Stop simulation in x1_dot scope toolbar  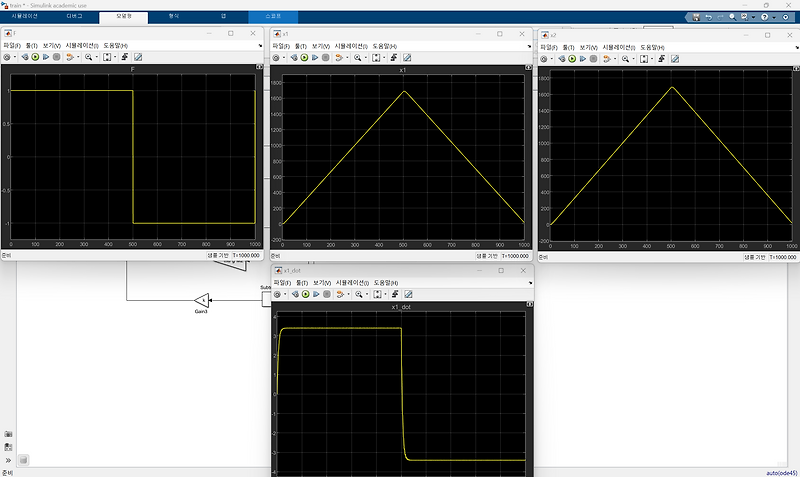click(327, 294)
